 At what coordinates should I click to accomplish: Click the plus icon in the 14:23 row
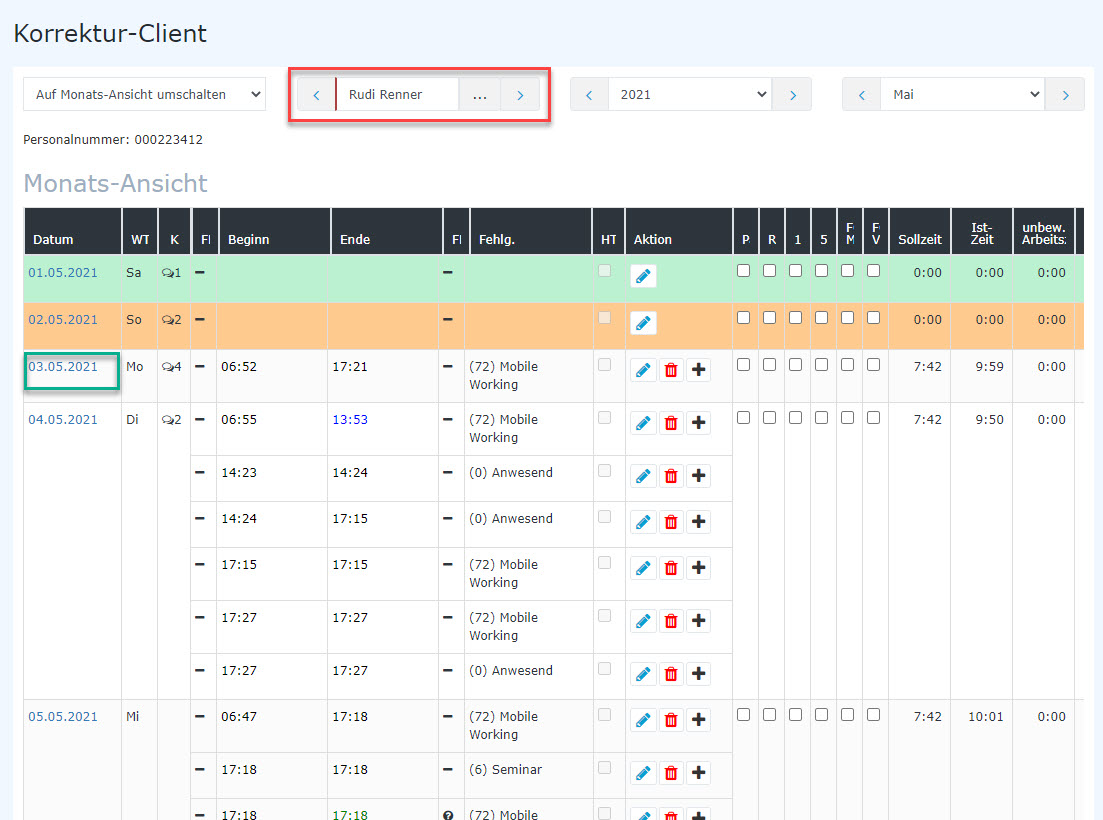click(699, 476)
